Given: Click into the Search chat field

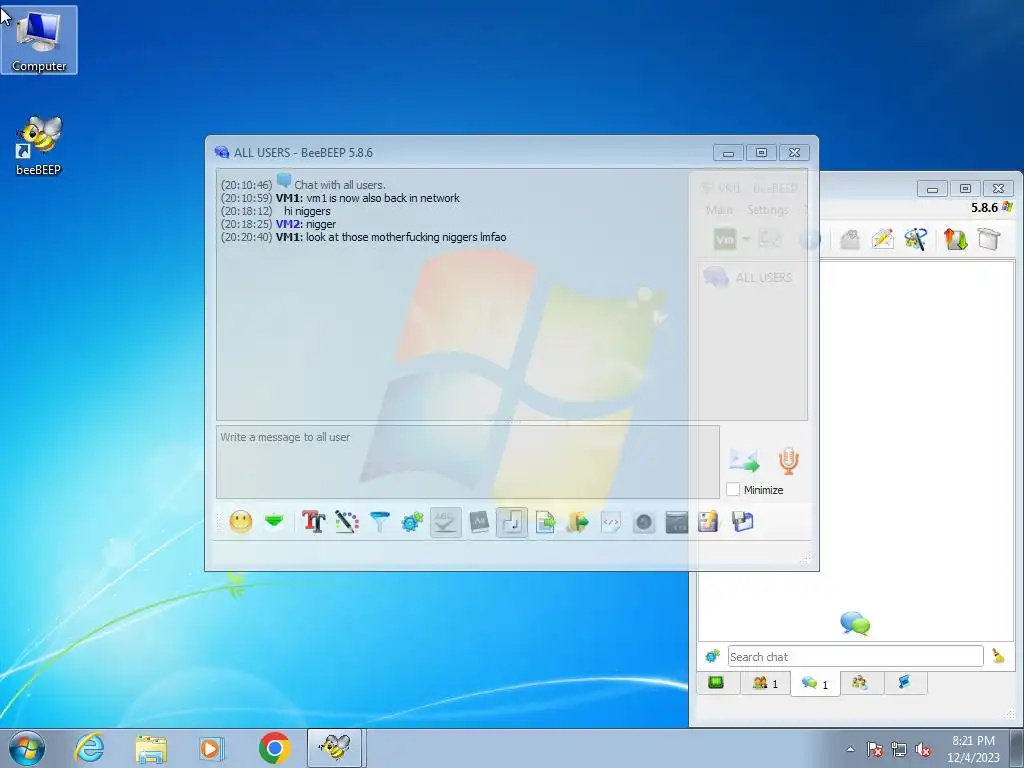Looking at the screenshot, I should coord(856,656).
